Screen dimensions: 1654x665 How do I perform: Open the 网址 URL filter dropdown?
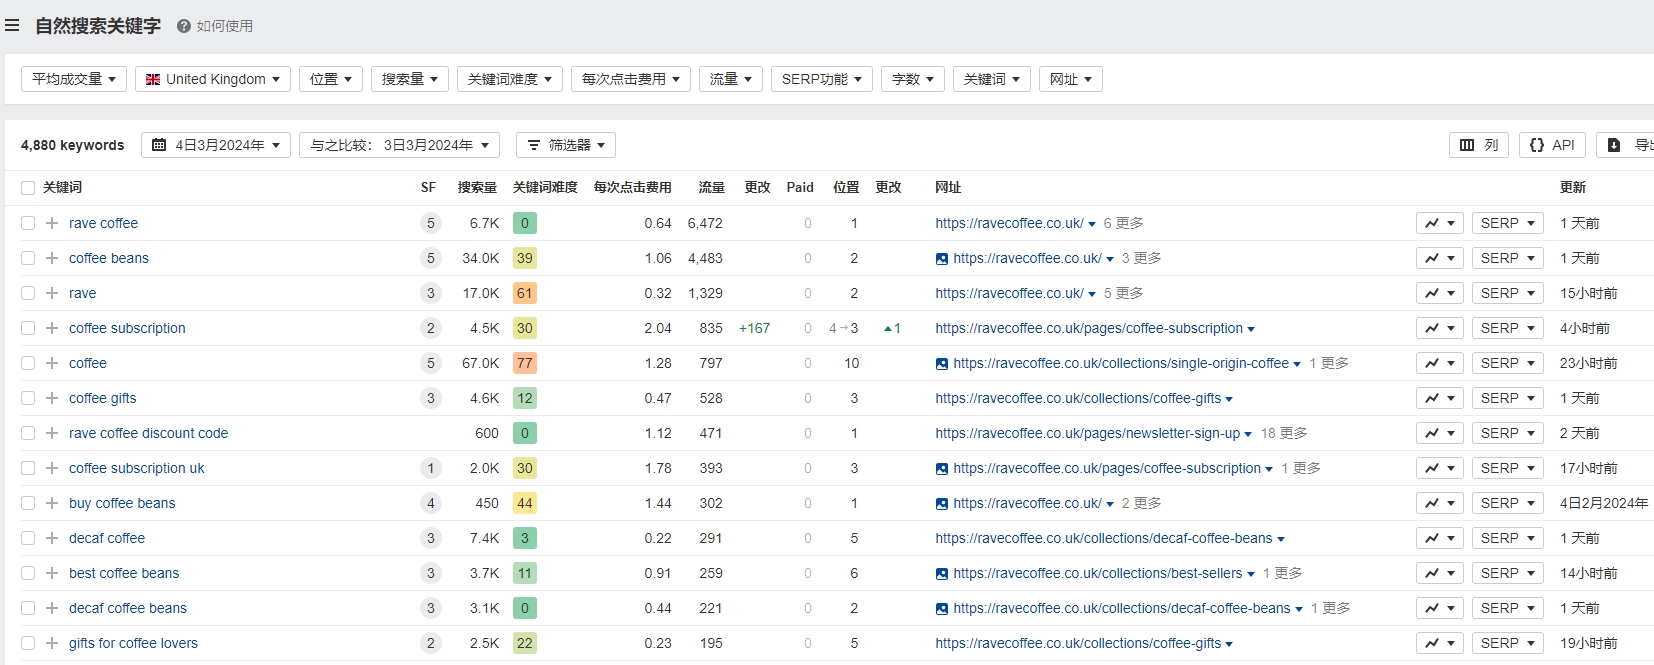click(x=1071, y=79)
